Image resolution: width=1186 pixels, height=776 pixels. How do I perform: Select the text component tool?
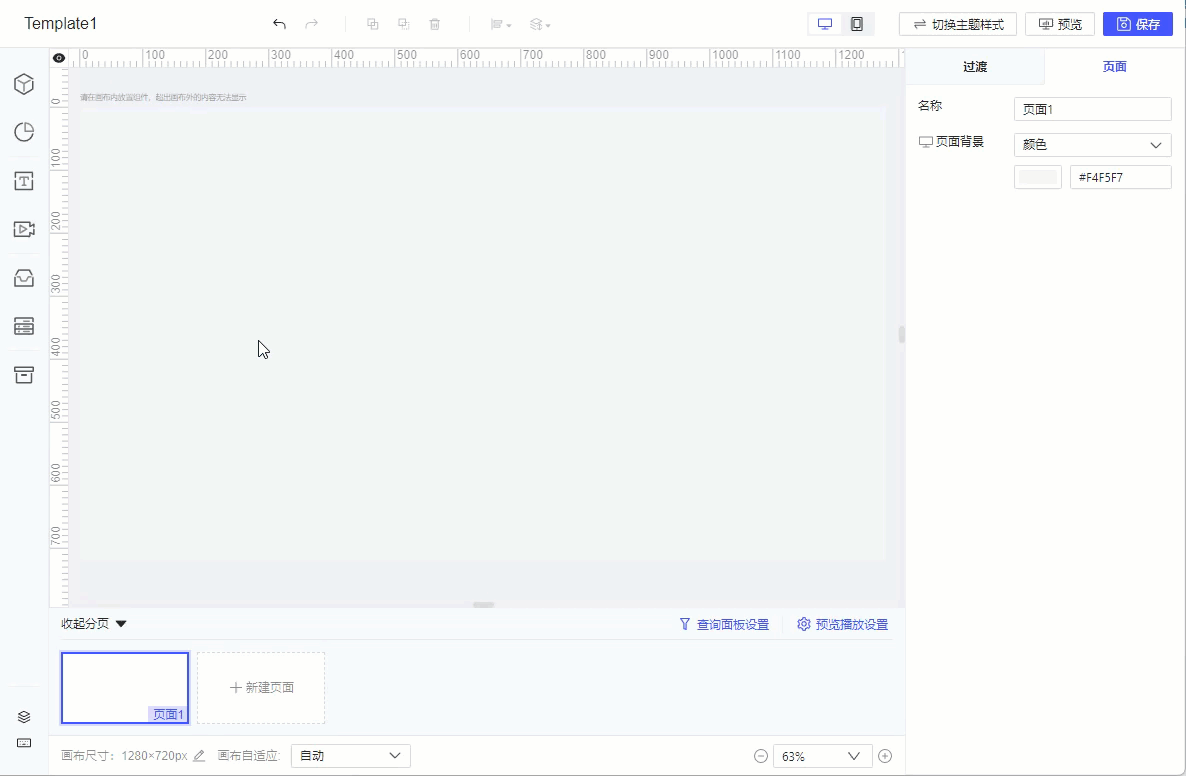click(24, 181)
